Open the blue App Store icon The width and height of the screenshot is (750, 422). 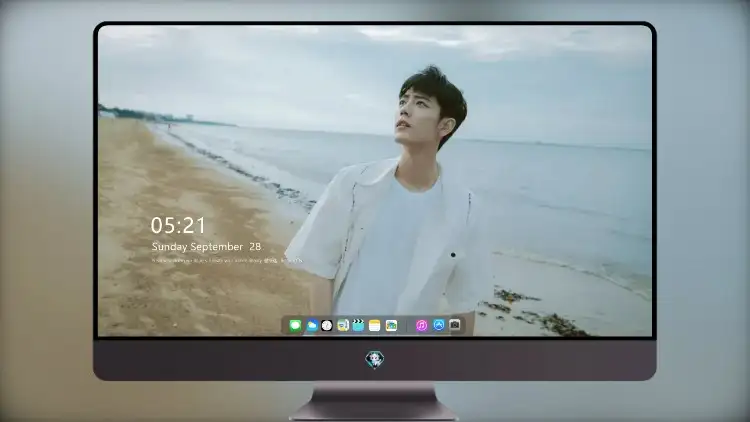tap(439, 325)
